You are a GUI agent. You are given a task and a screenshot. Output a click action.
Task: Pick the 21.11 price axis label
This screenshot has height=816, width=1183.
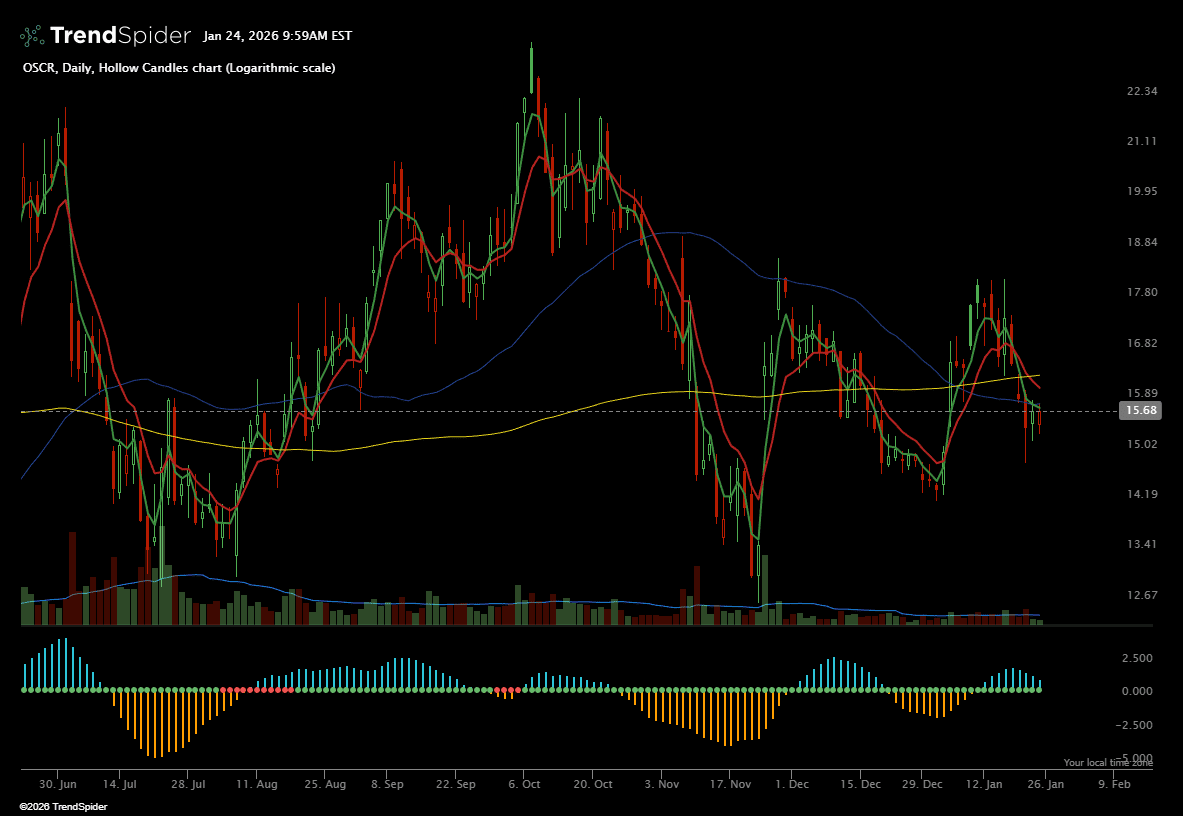pyautogui.click(x=1141, y=142)
